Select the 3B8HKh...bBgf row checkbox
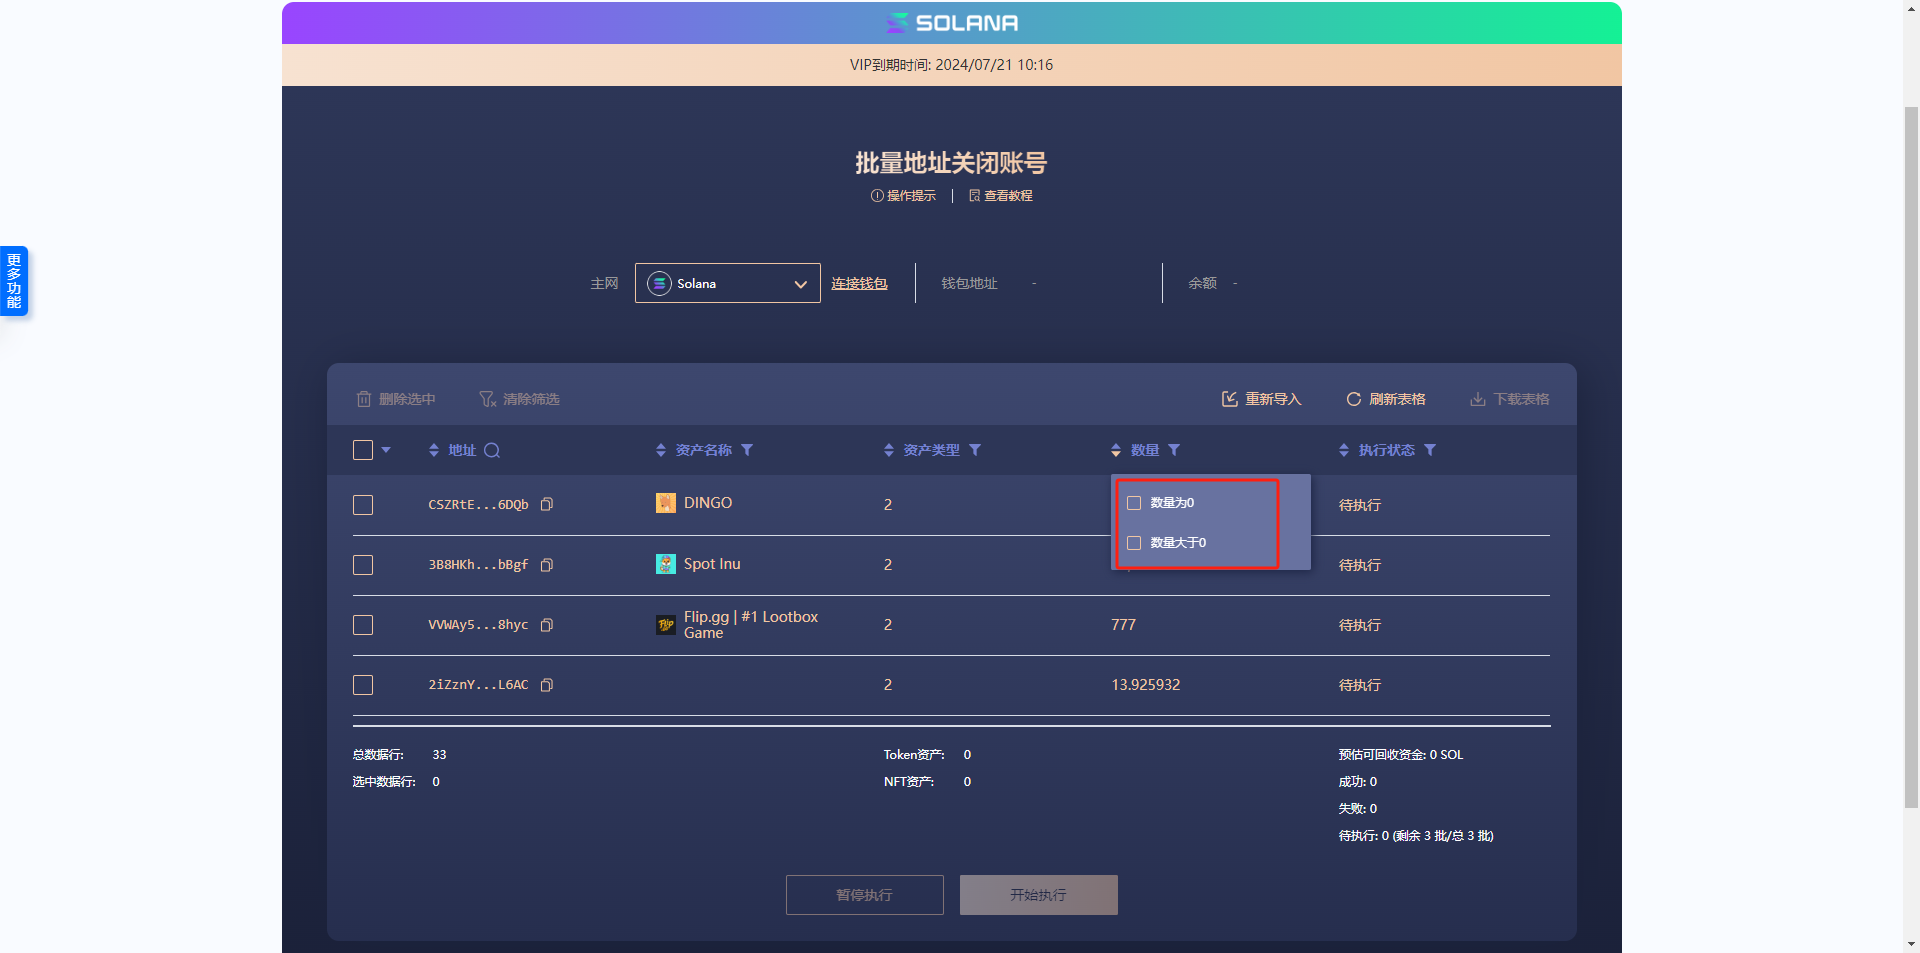 [363, 565]
